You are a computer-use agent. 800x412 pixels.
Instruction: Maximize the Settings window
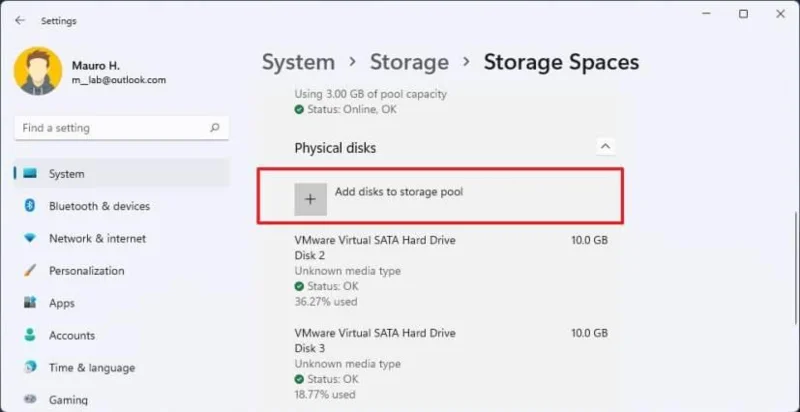pyautogui.click(x=743, y=14)
